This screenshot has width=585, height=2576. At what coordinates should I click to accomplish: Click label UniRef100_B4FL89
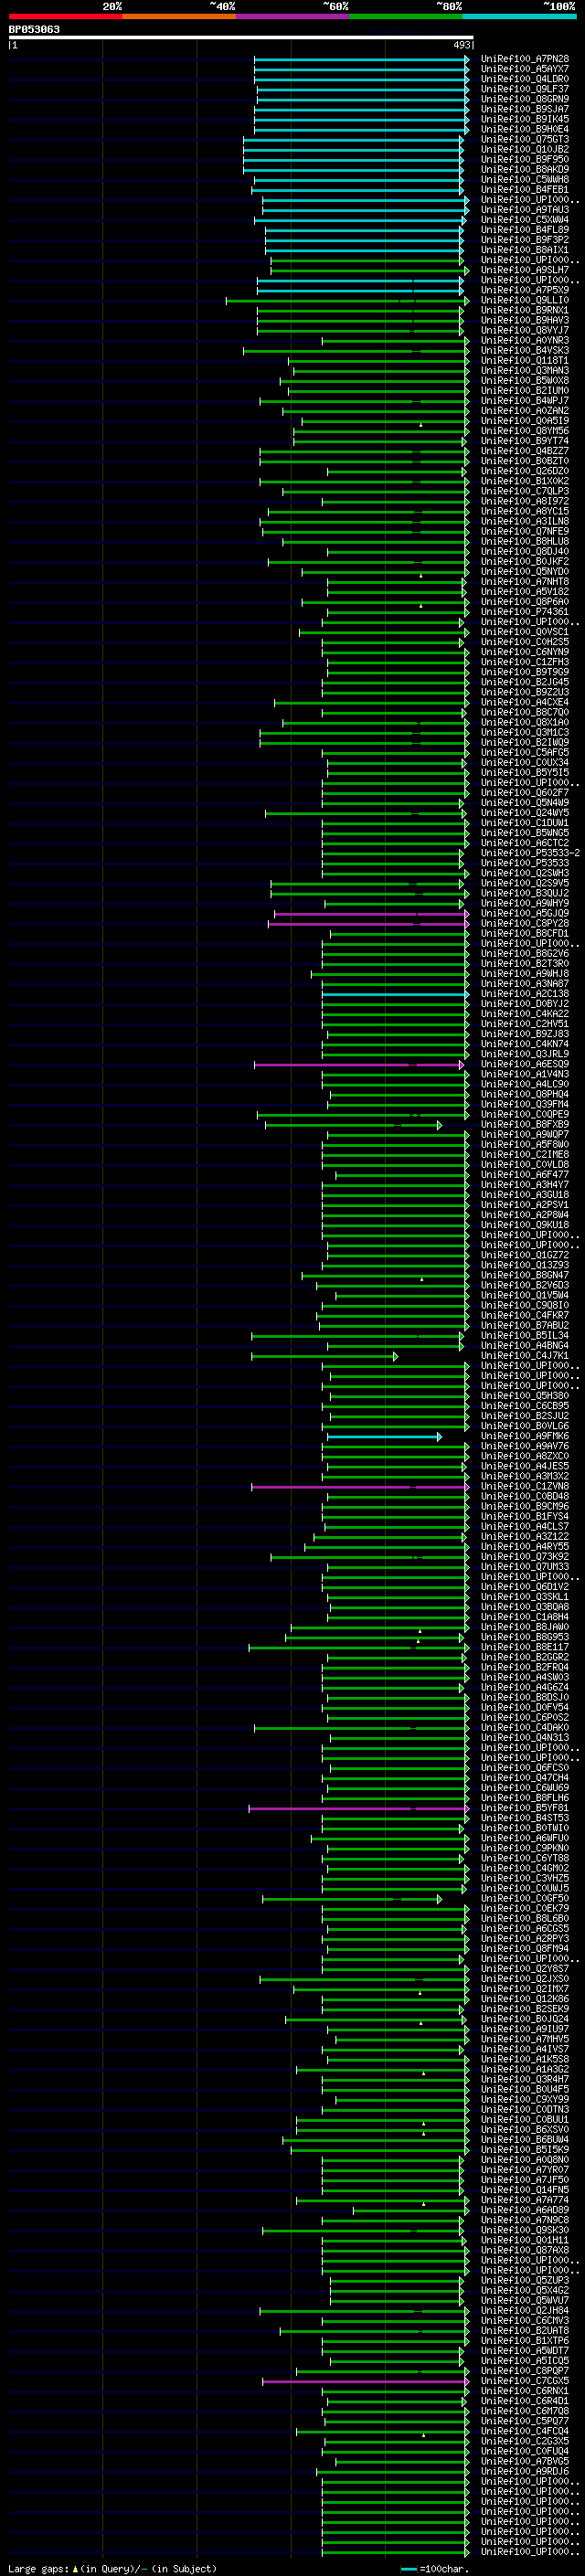click(524, 230)
